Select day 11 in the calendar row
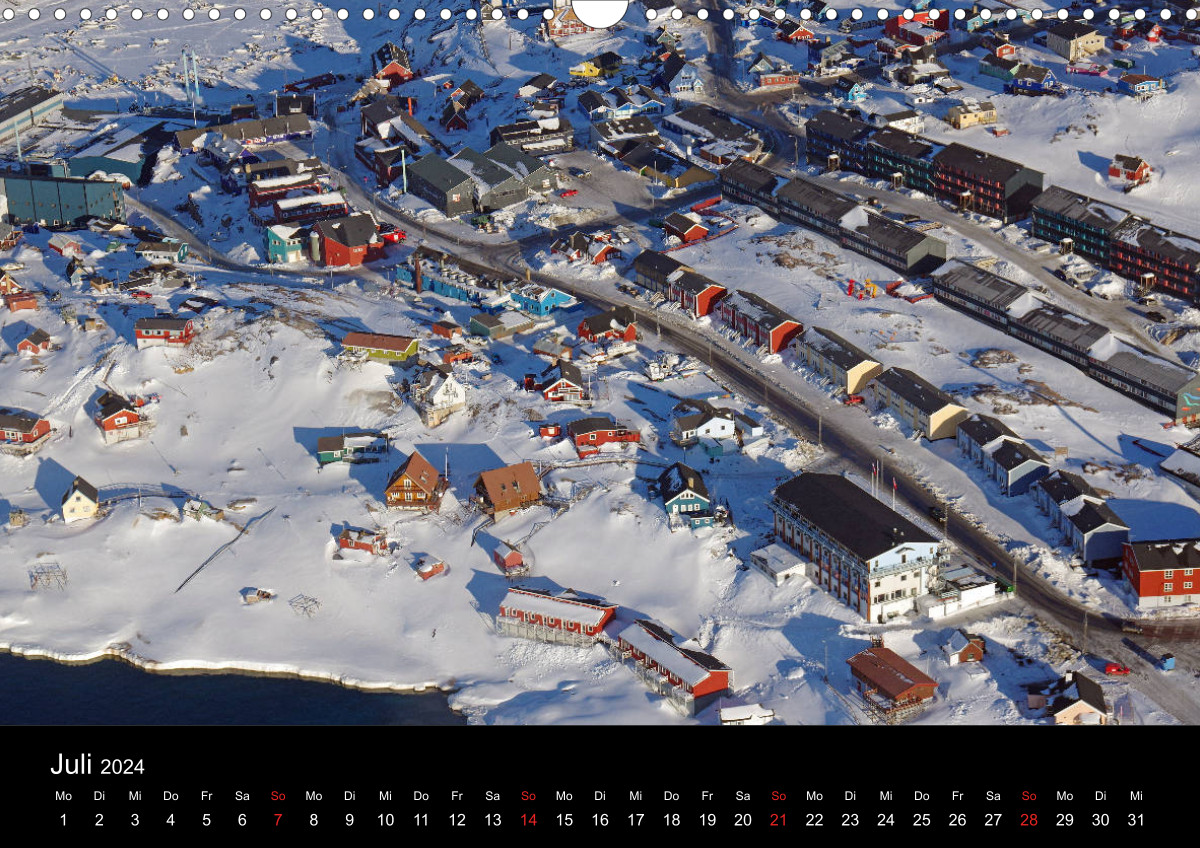 click(421, 820)
